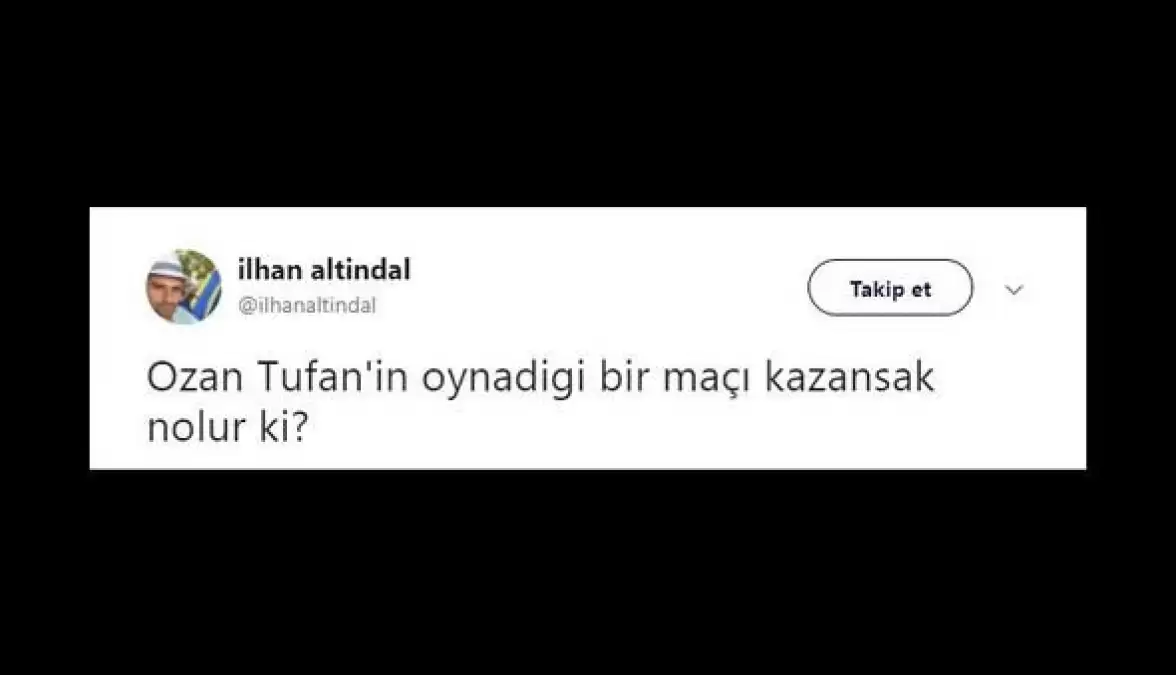Click the first name "ilhan" in the header
Viewport: 1176px width, 675px height.
click(265, 270)
